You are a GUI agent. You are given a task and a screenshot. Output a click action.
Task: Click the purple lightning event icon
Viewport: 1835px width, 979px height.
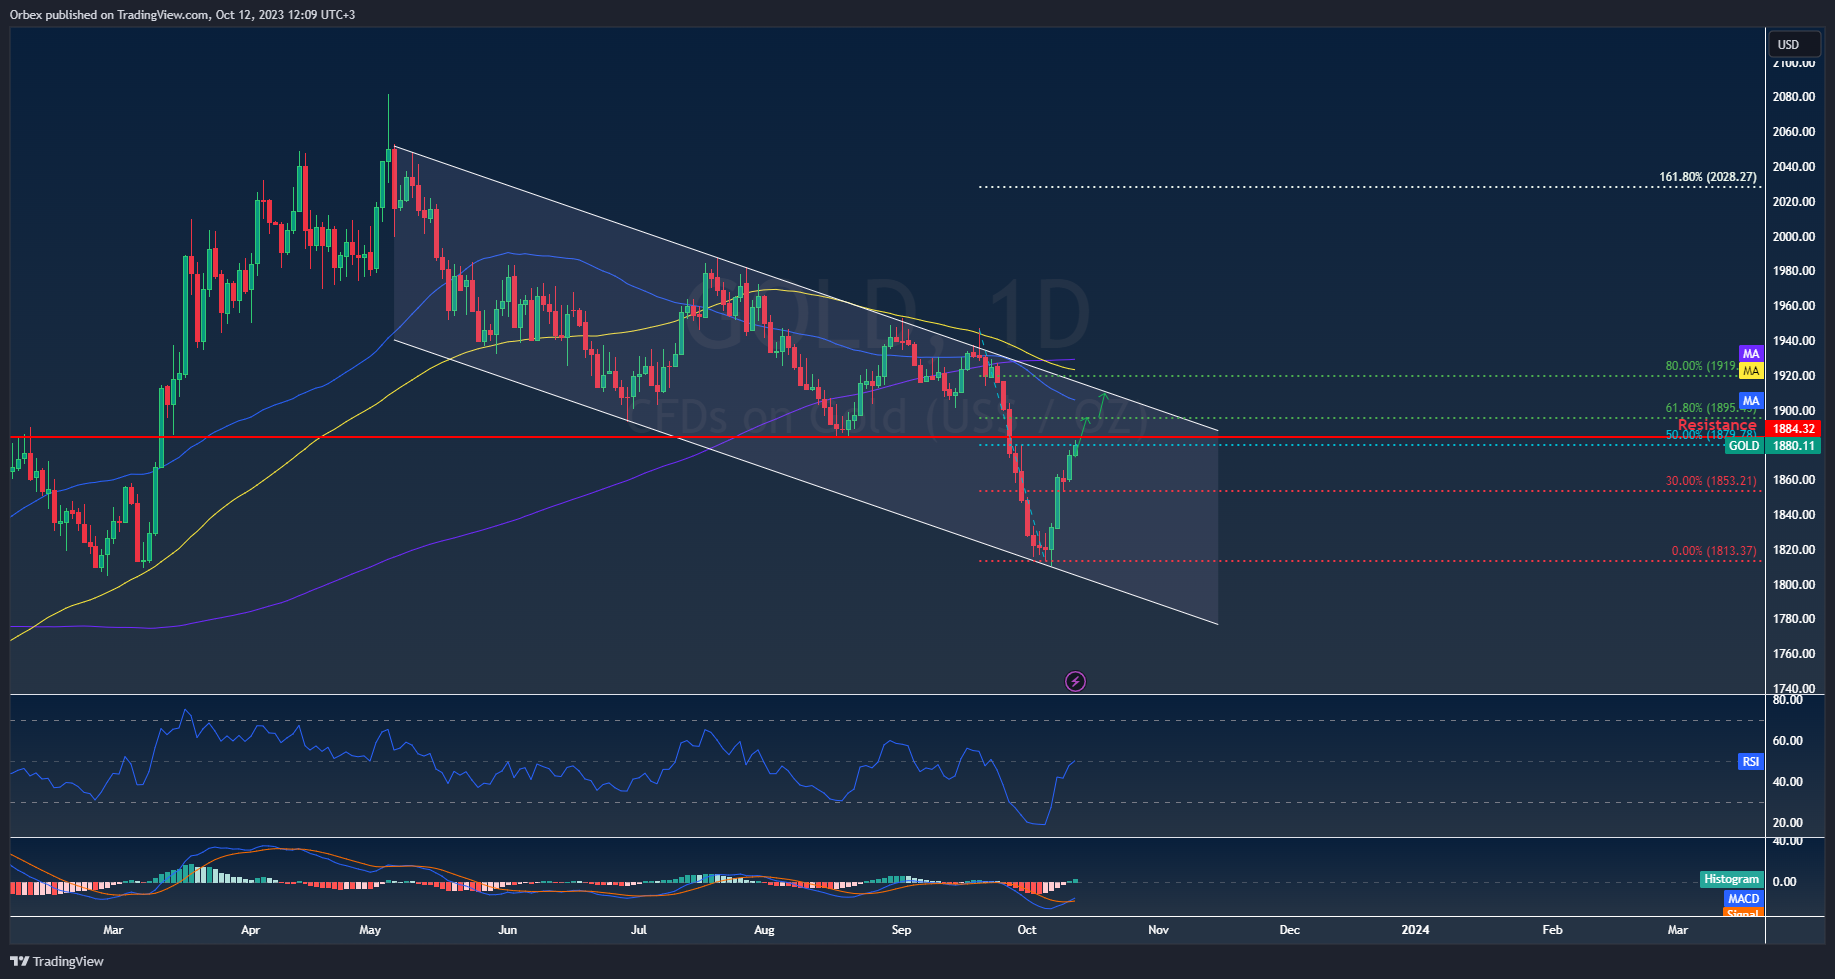click(1075, 682)
